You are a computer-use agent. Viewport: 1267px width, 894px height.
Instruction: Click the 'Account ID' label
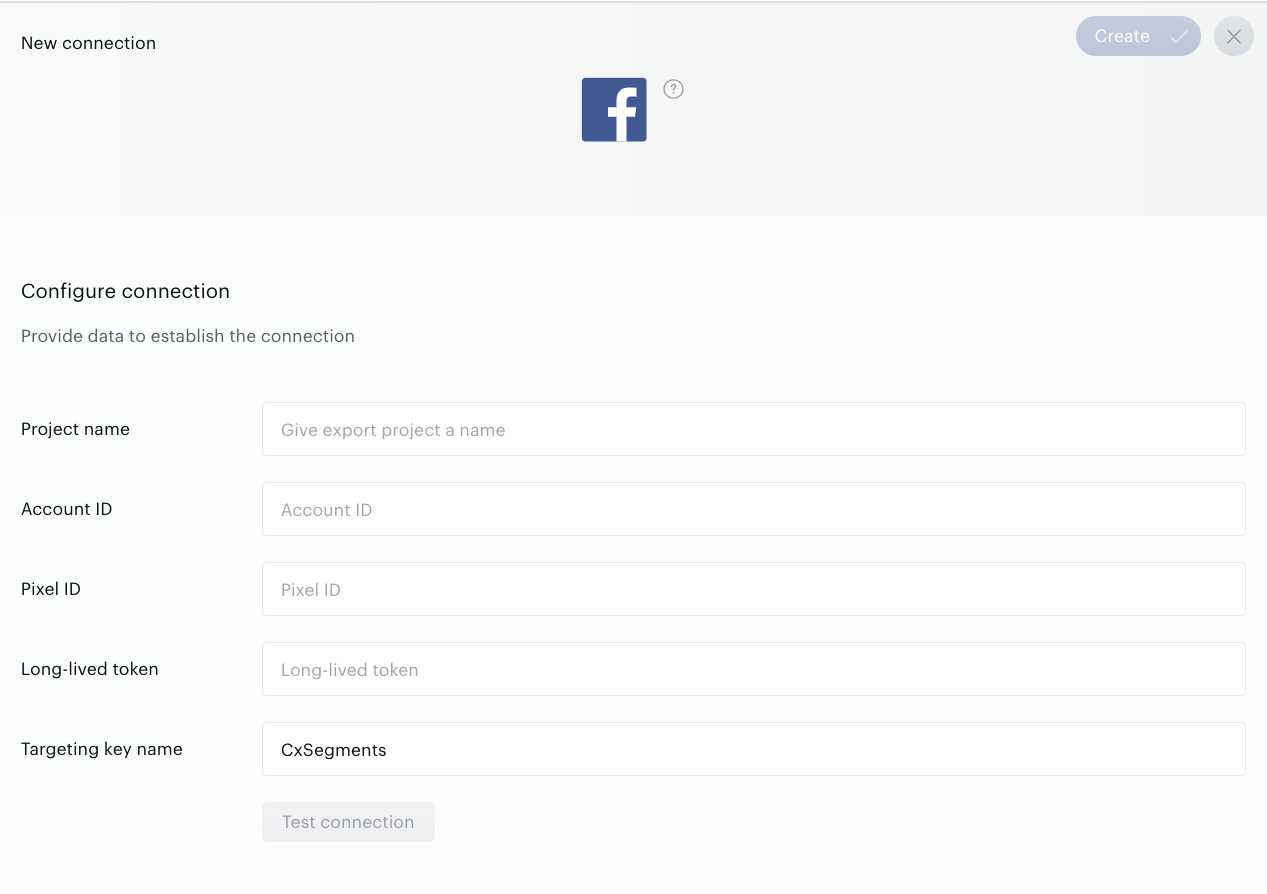(x=66, y=509)
